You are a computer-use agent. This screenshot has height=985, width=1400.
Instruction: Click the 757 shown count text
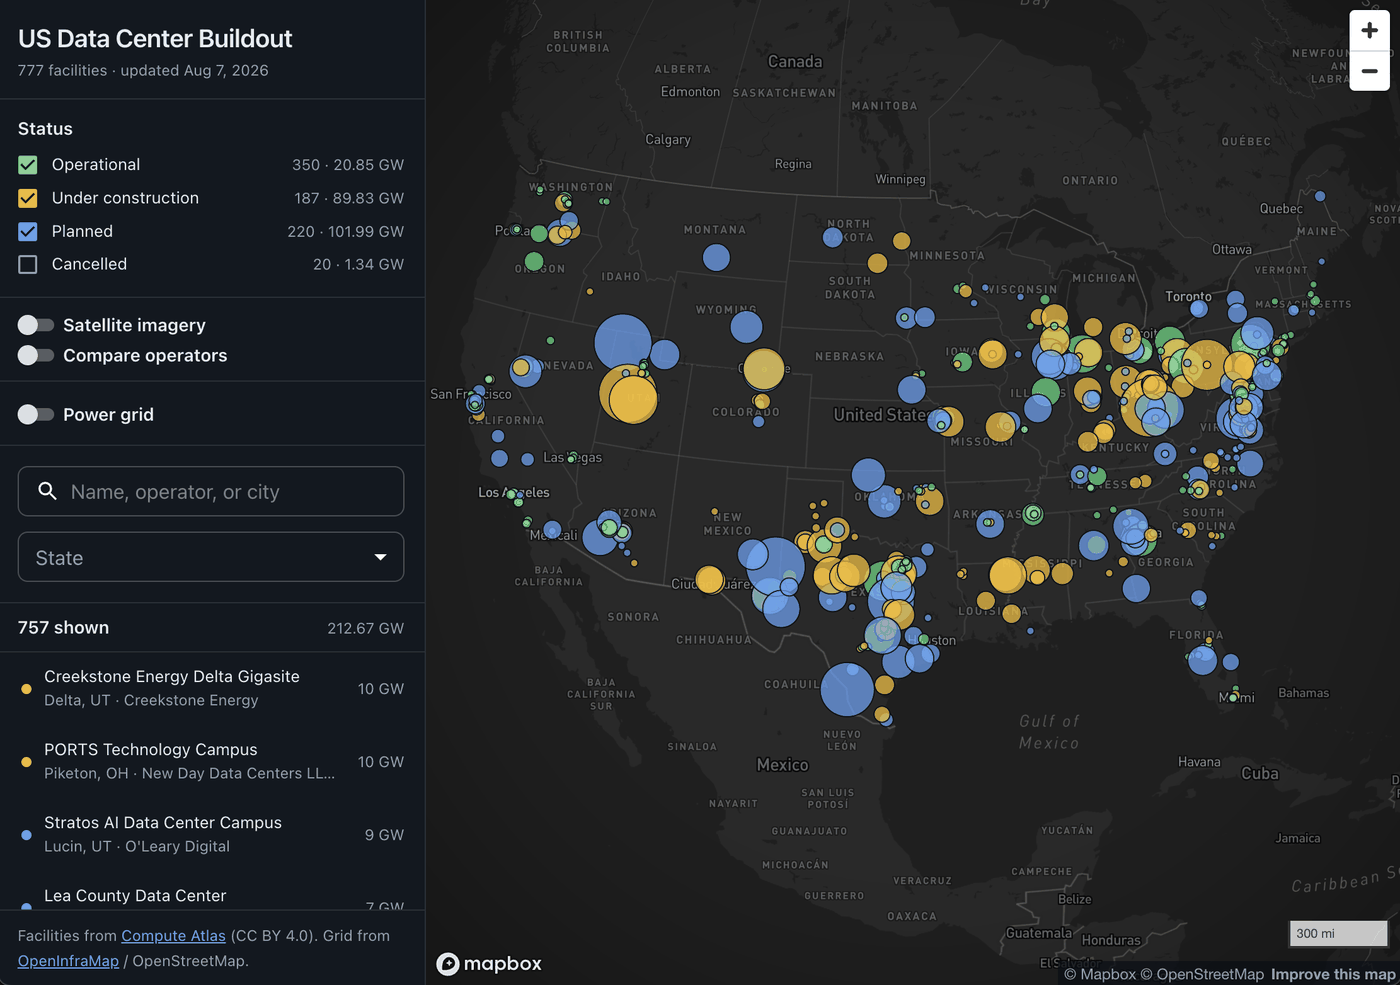click(x=63, y=628)
